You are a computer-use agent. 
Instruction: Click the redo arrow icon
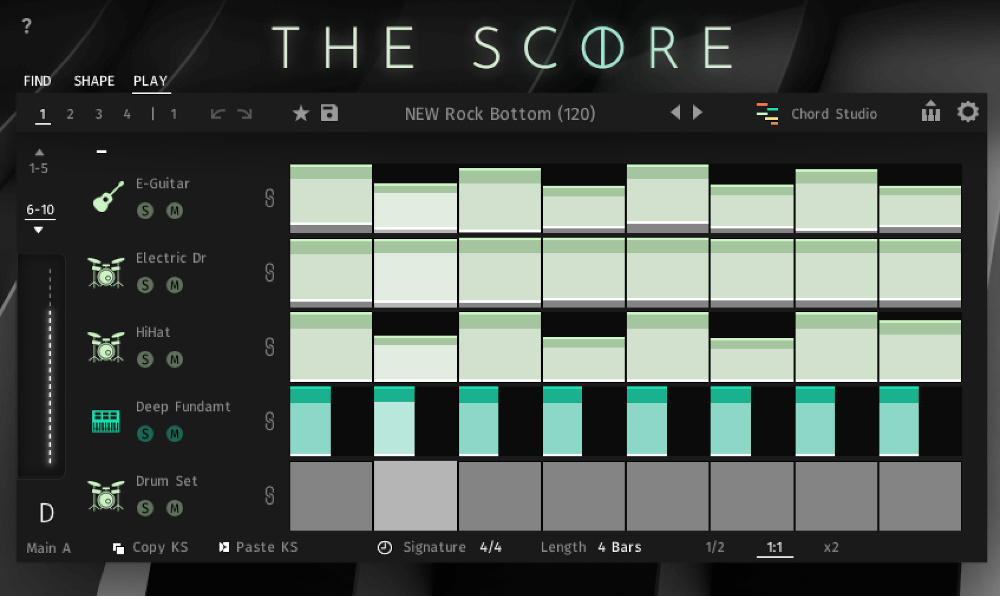[245, 114]
